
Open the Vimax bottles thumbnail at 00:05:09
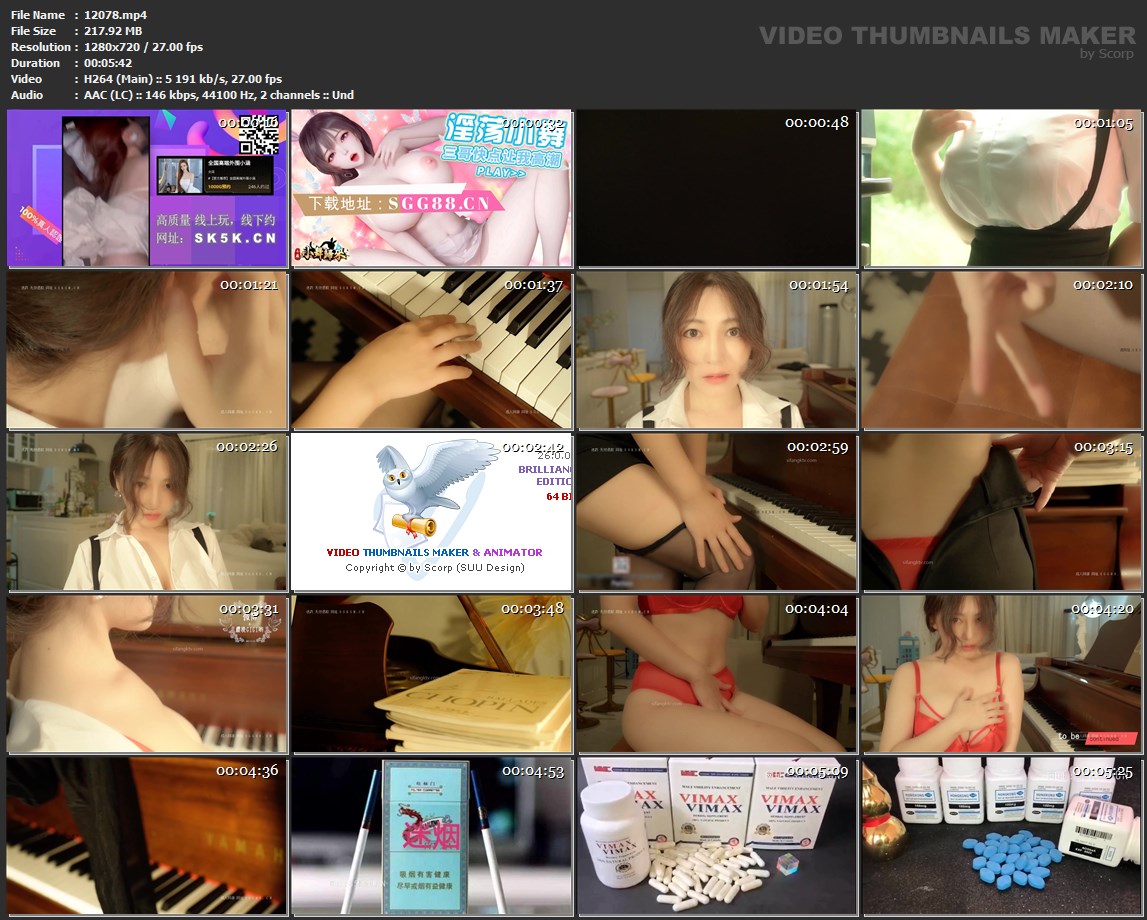pos(716,836)
